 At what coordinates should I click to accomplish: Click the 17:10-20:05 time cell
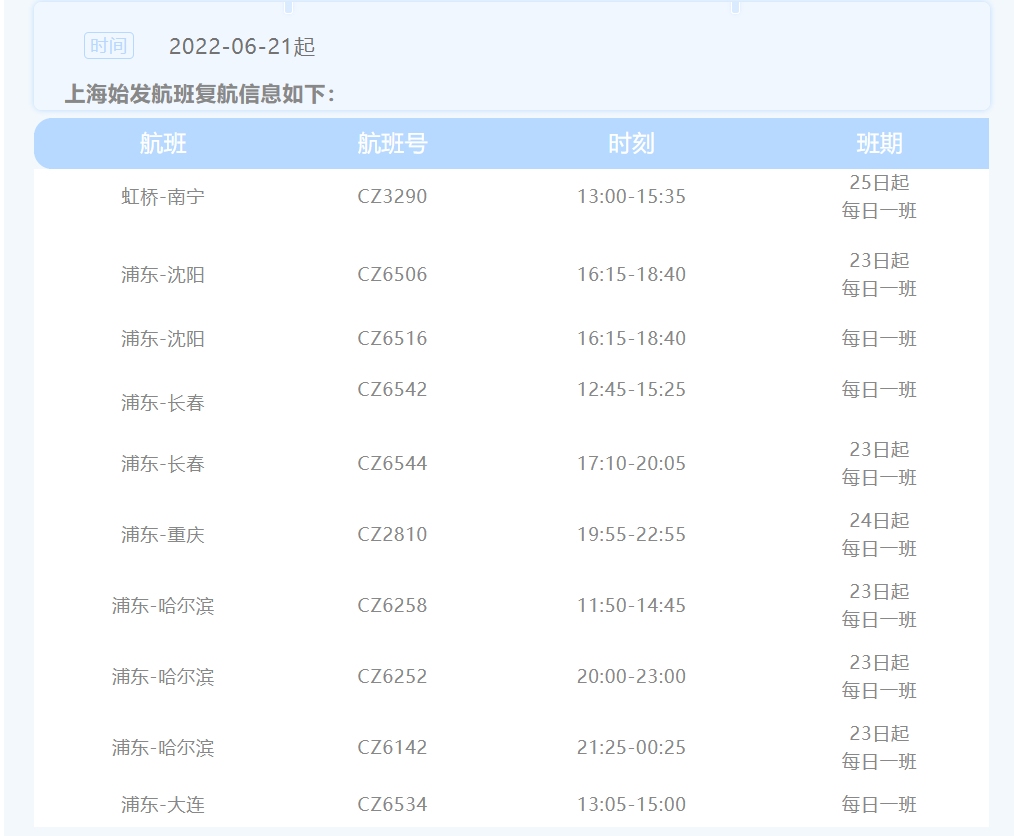(x=631, y=463)
